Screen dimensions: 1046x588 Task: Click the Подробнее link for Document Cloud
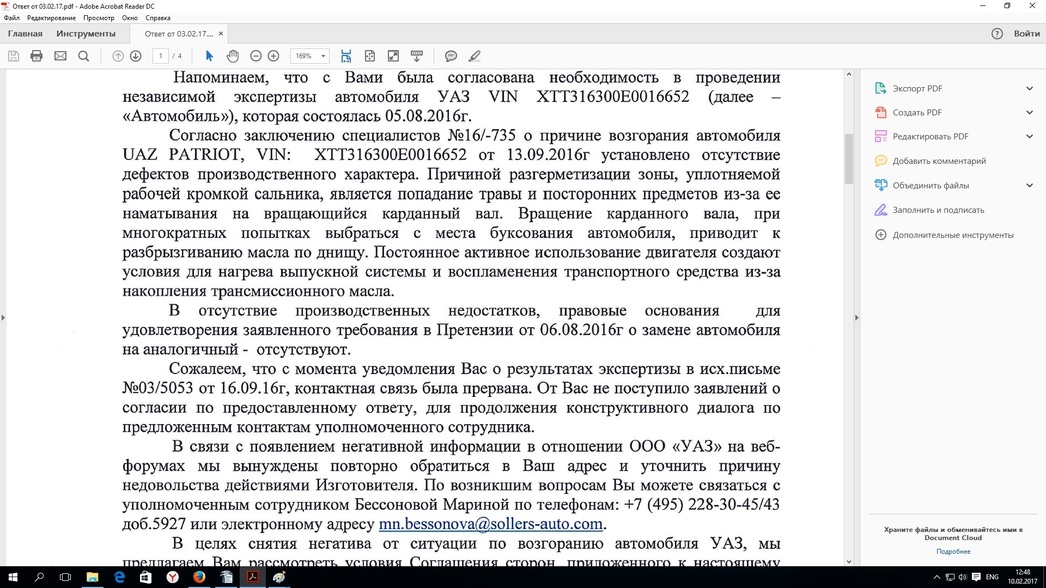953,551
